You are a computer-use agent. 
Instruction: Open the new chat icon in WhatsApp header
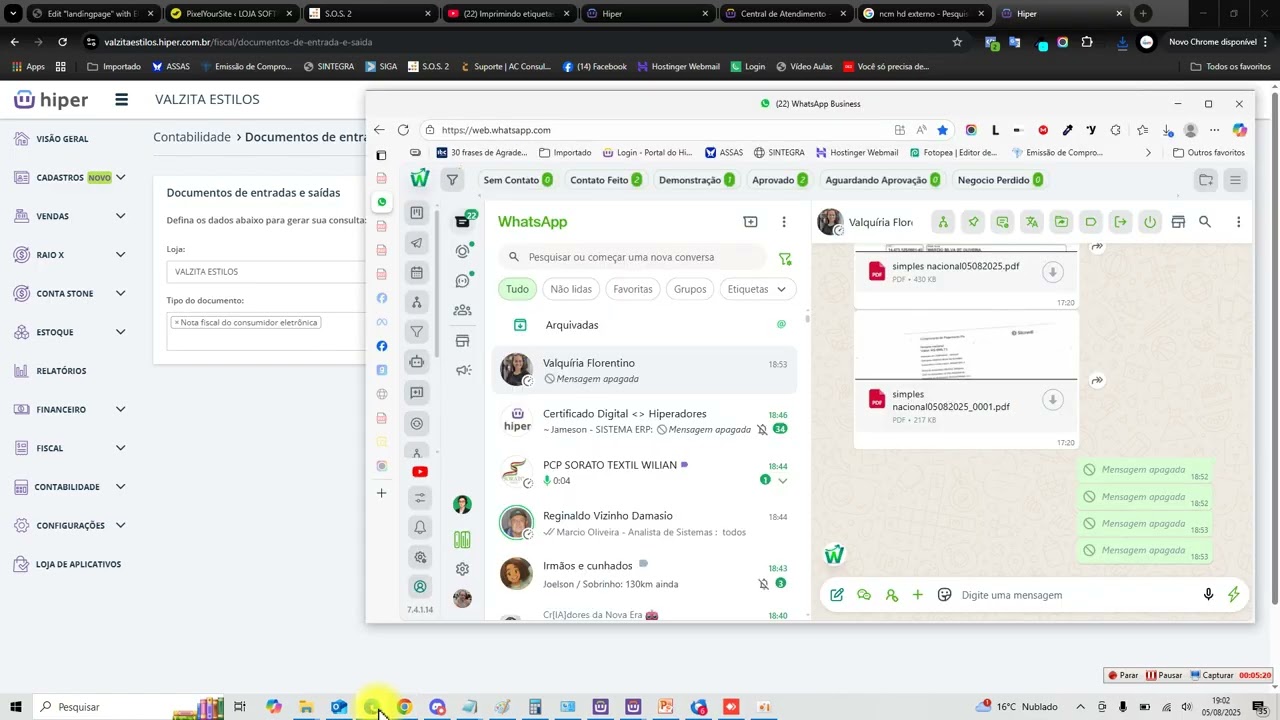tap(750, 222)
